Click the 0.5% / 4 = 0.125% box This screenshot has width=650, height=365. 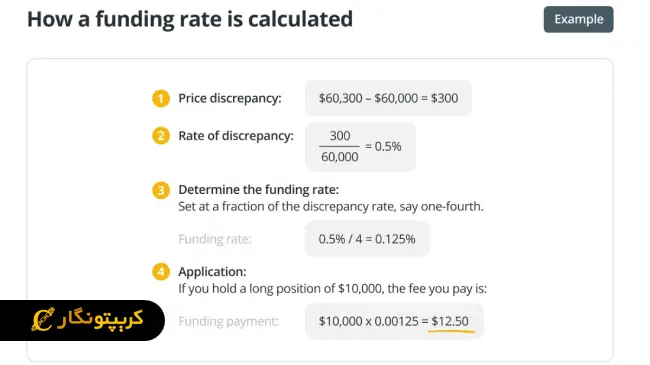point(367,239)
